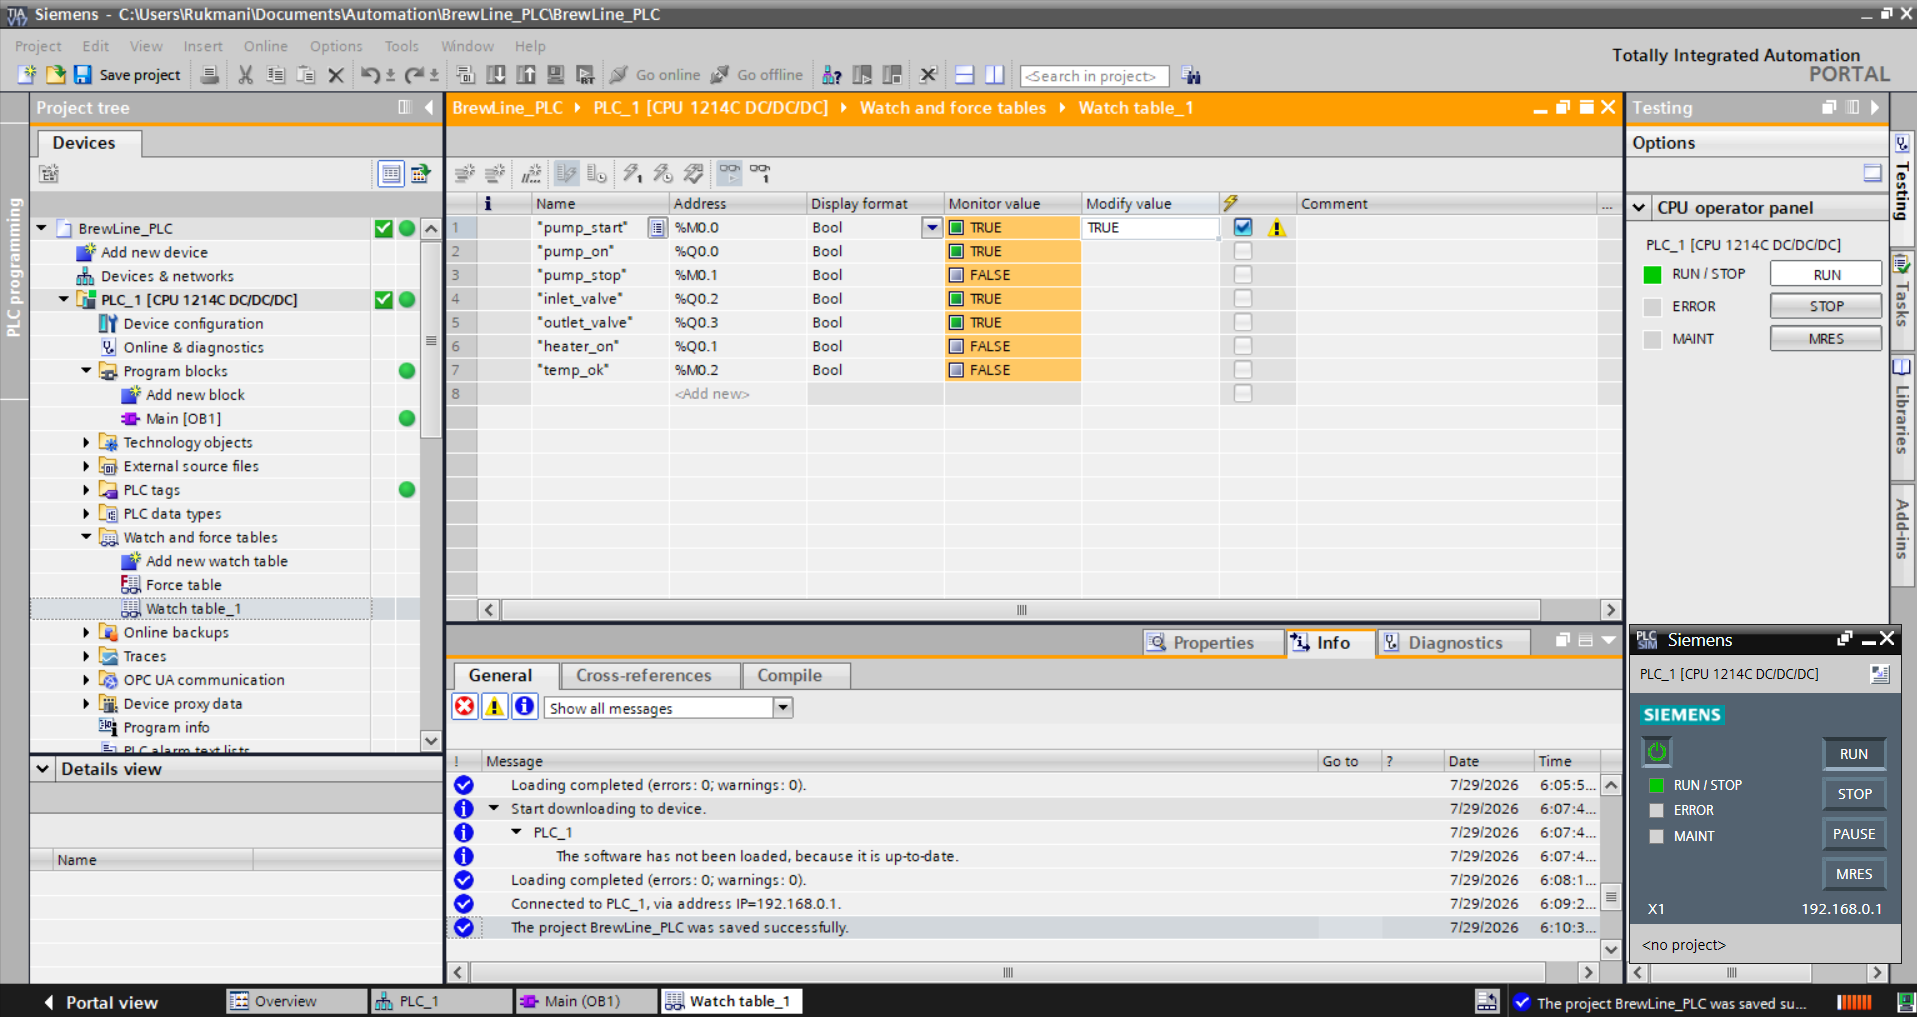Click Enable peripheral outputs icon

[x=693, y=173]
